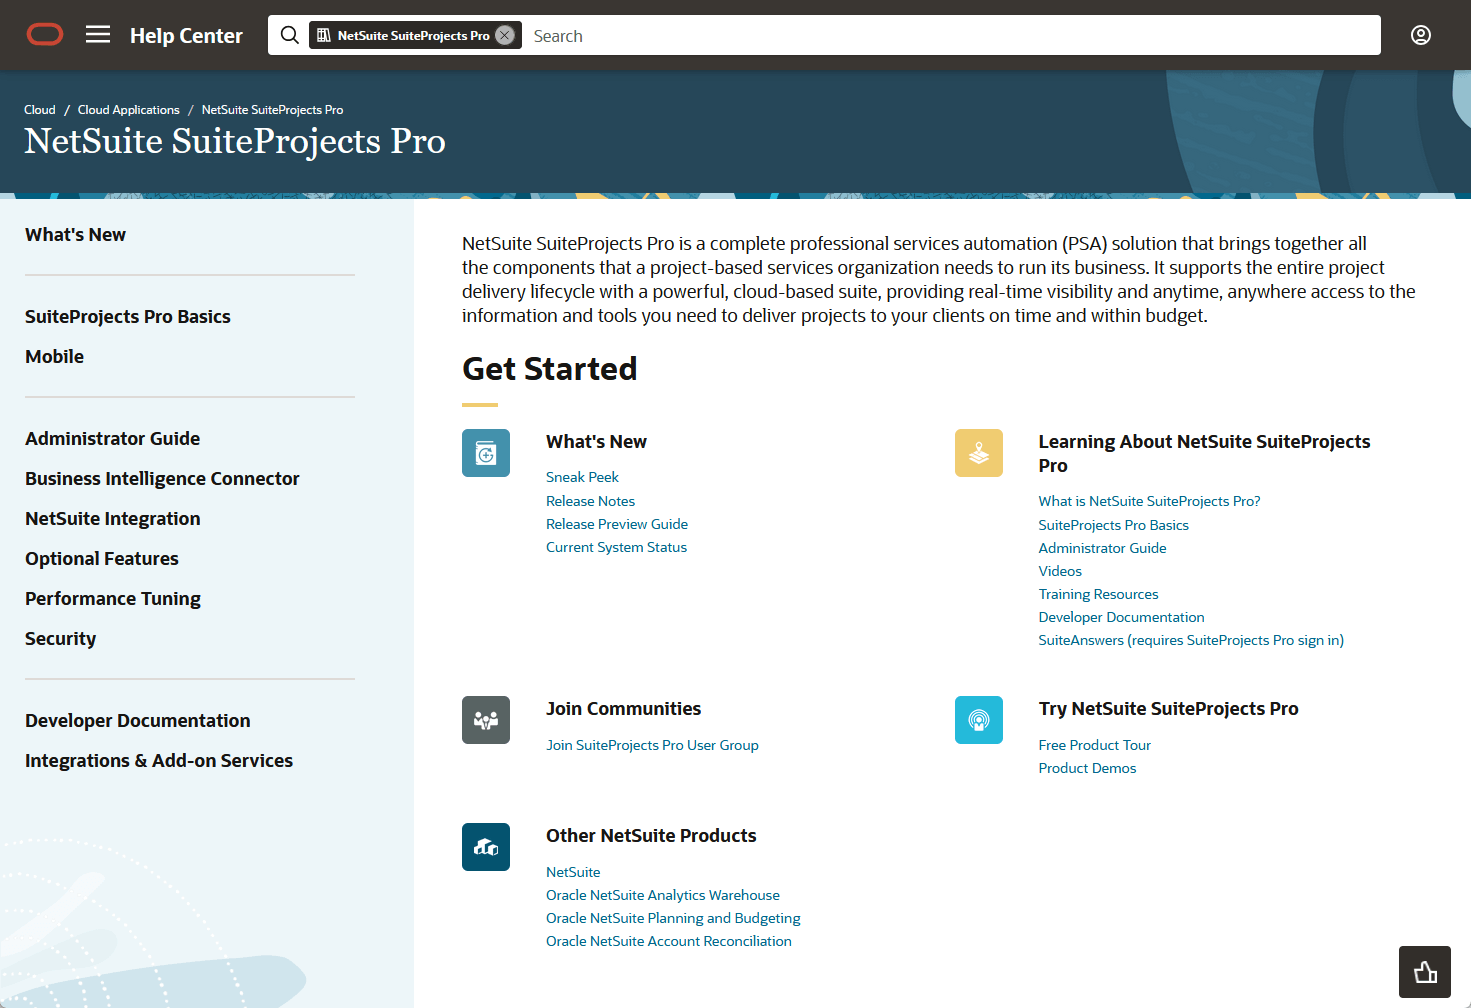The height and width of the screenshot is (1008, 1471).
Task: Open Join SuiteProjects Pro User Group link
Action: 652,745
